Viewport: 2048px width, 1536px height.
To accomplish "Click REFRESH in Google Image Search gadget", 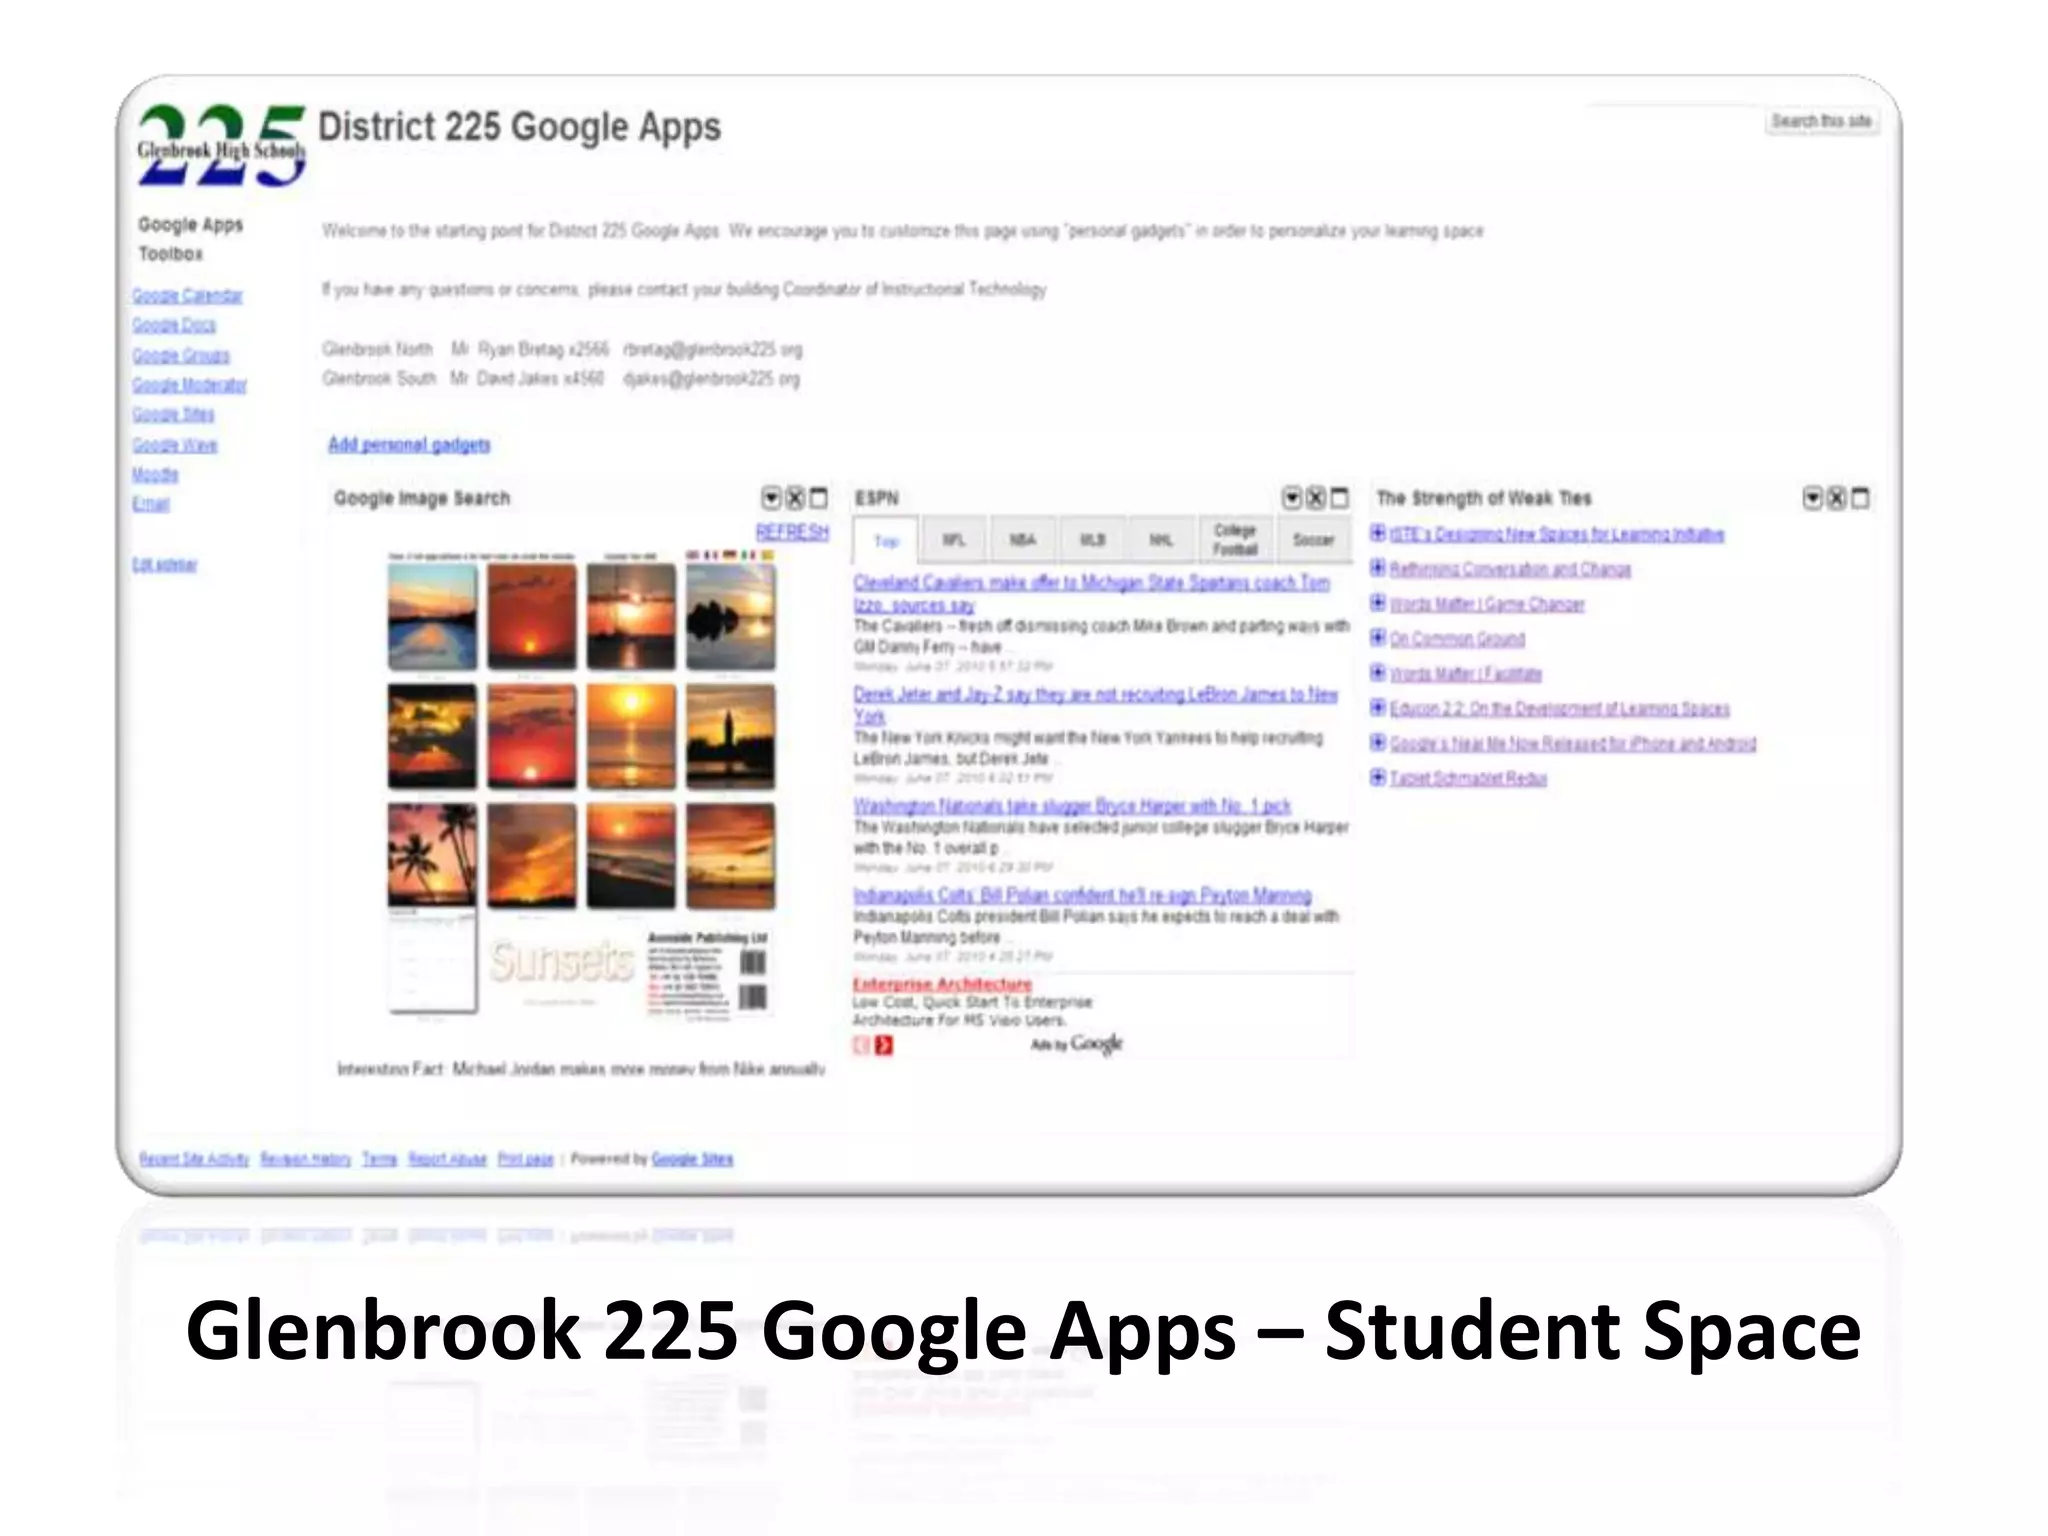I will 792,532.
